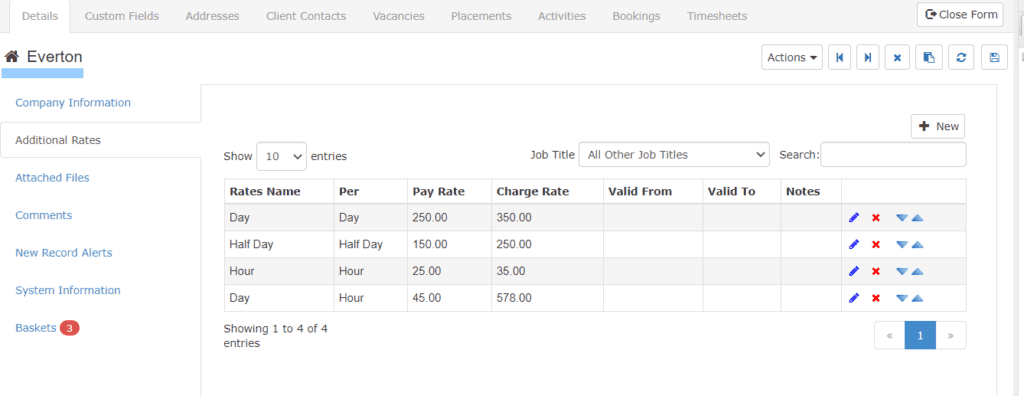This screenshot has height=396, width=1024.
Task: Move up the Day rate charged 350.00
Action: coord(917,218)
